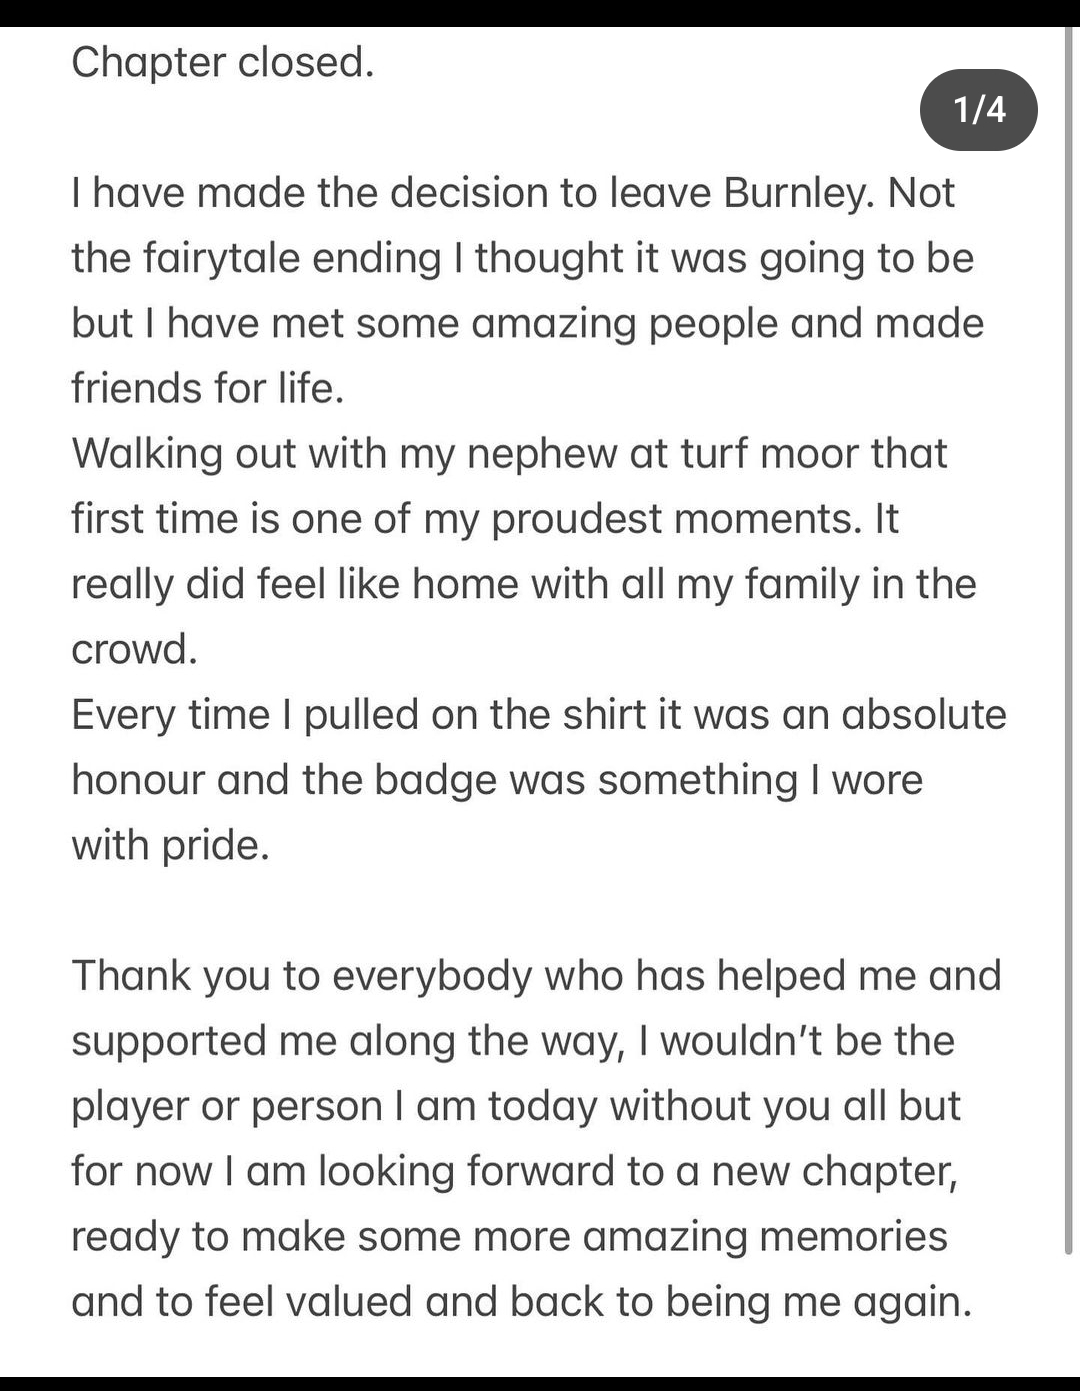Tap the line starting "the fairytale ending"

(522, 258)
